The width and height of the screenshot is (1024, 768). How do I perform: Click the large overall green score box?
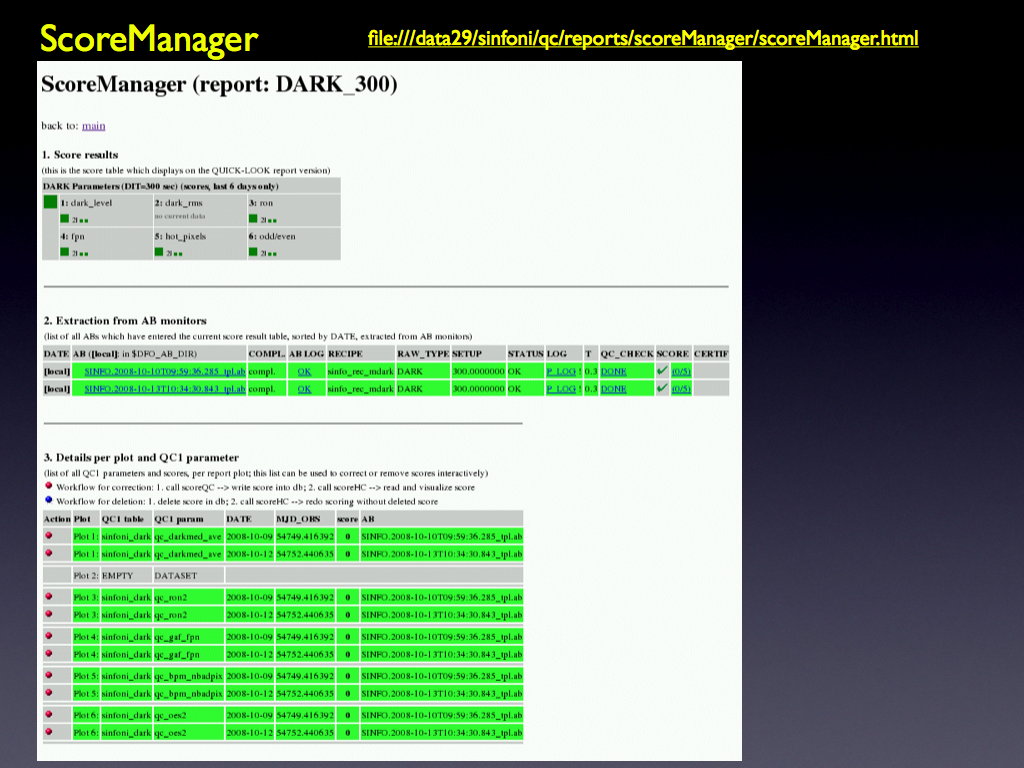click(50, 203)
